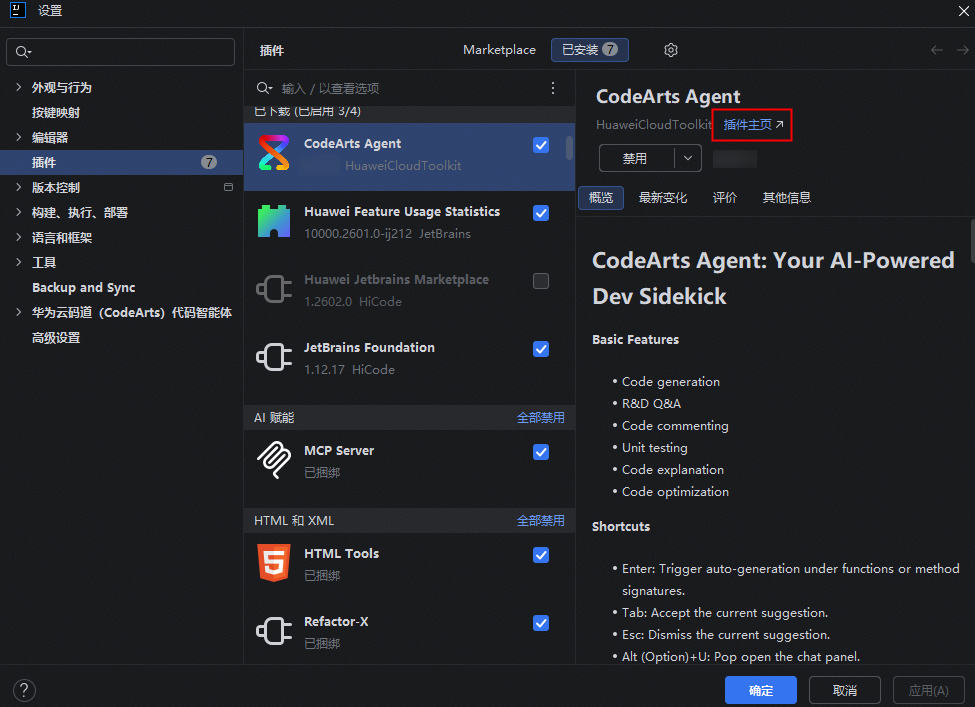Click the 取消 button
Viewport: 975px width, 707px height.
tap(844, 690)
